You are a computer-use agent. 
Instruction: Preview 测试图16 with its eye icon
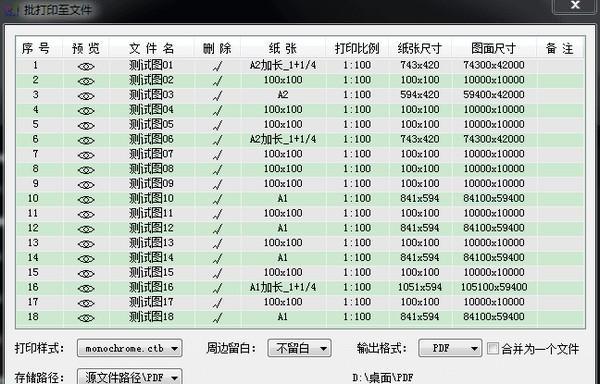click(x=86, y=288)
